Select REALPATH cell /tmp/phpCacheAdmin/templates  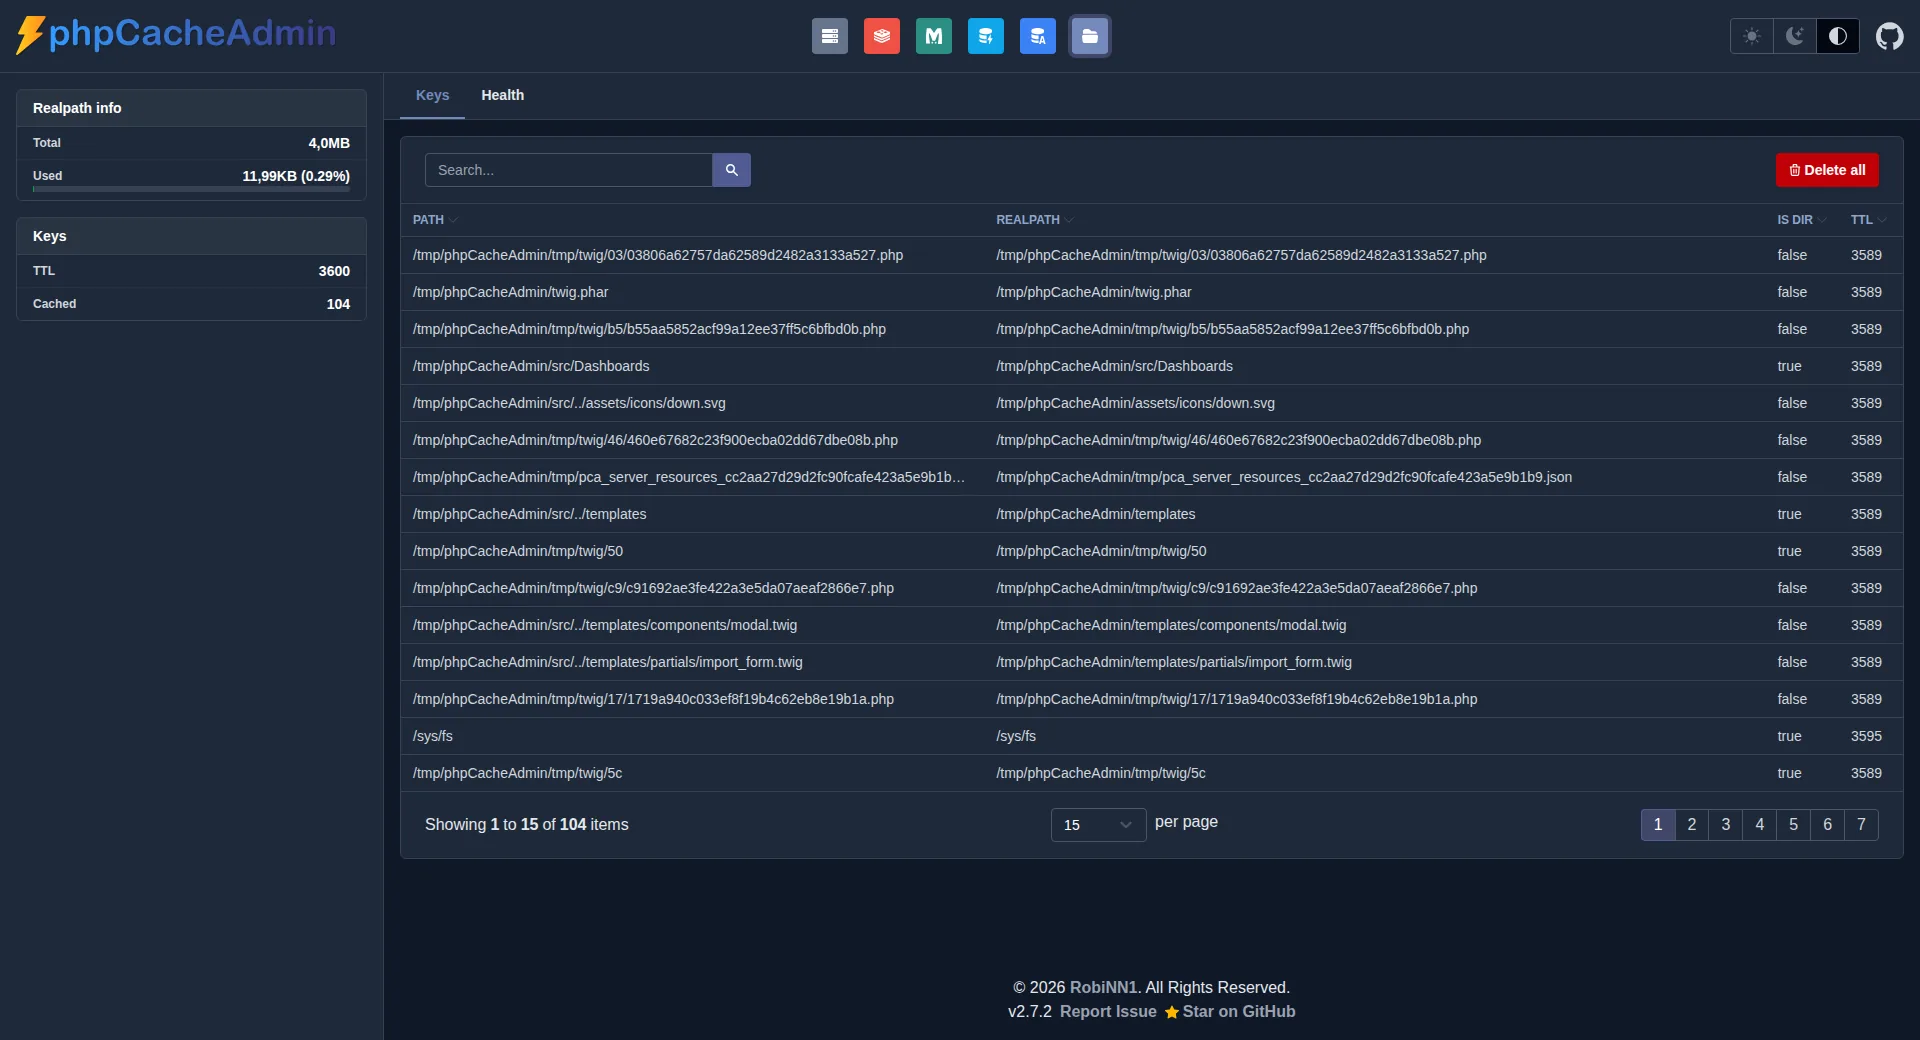point(1096,514)
